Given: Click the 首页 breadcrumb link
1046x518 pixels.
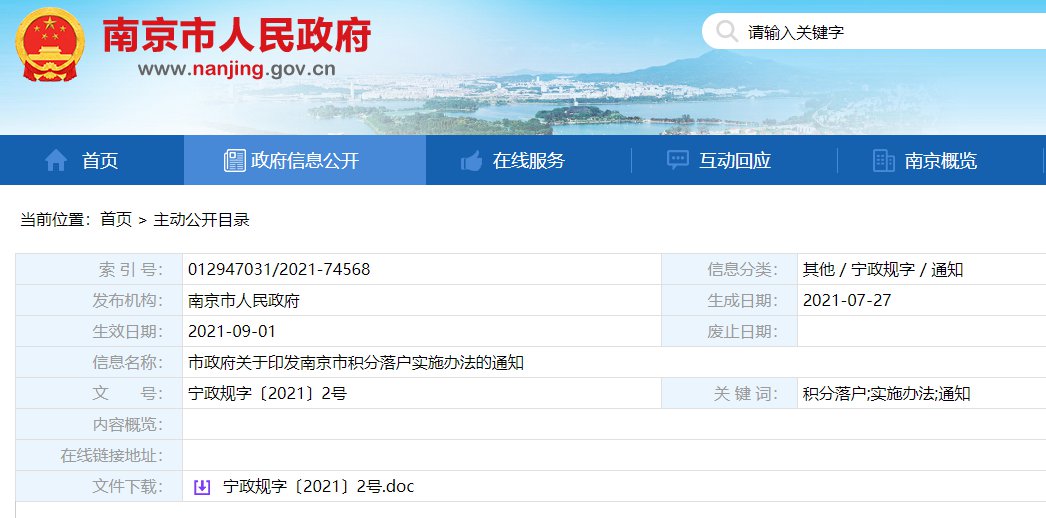Looking at the screenshot, I should (x=115, y=219).
